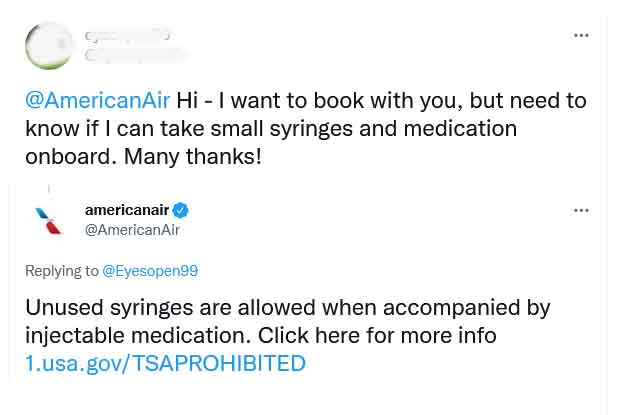
Task: Click the 'Replying to' label
Action: point(62,271)
